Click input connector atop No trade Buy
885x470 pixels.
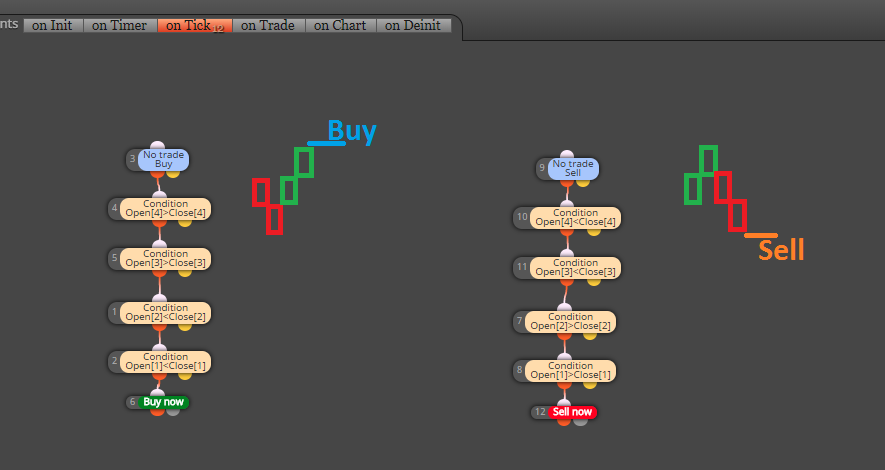157,146
